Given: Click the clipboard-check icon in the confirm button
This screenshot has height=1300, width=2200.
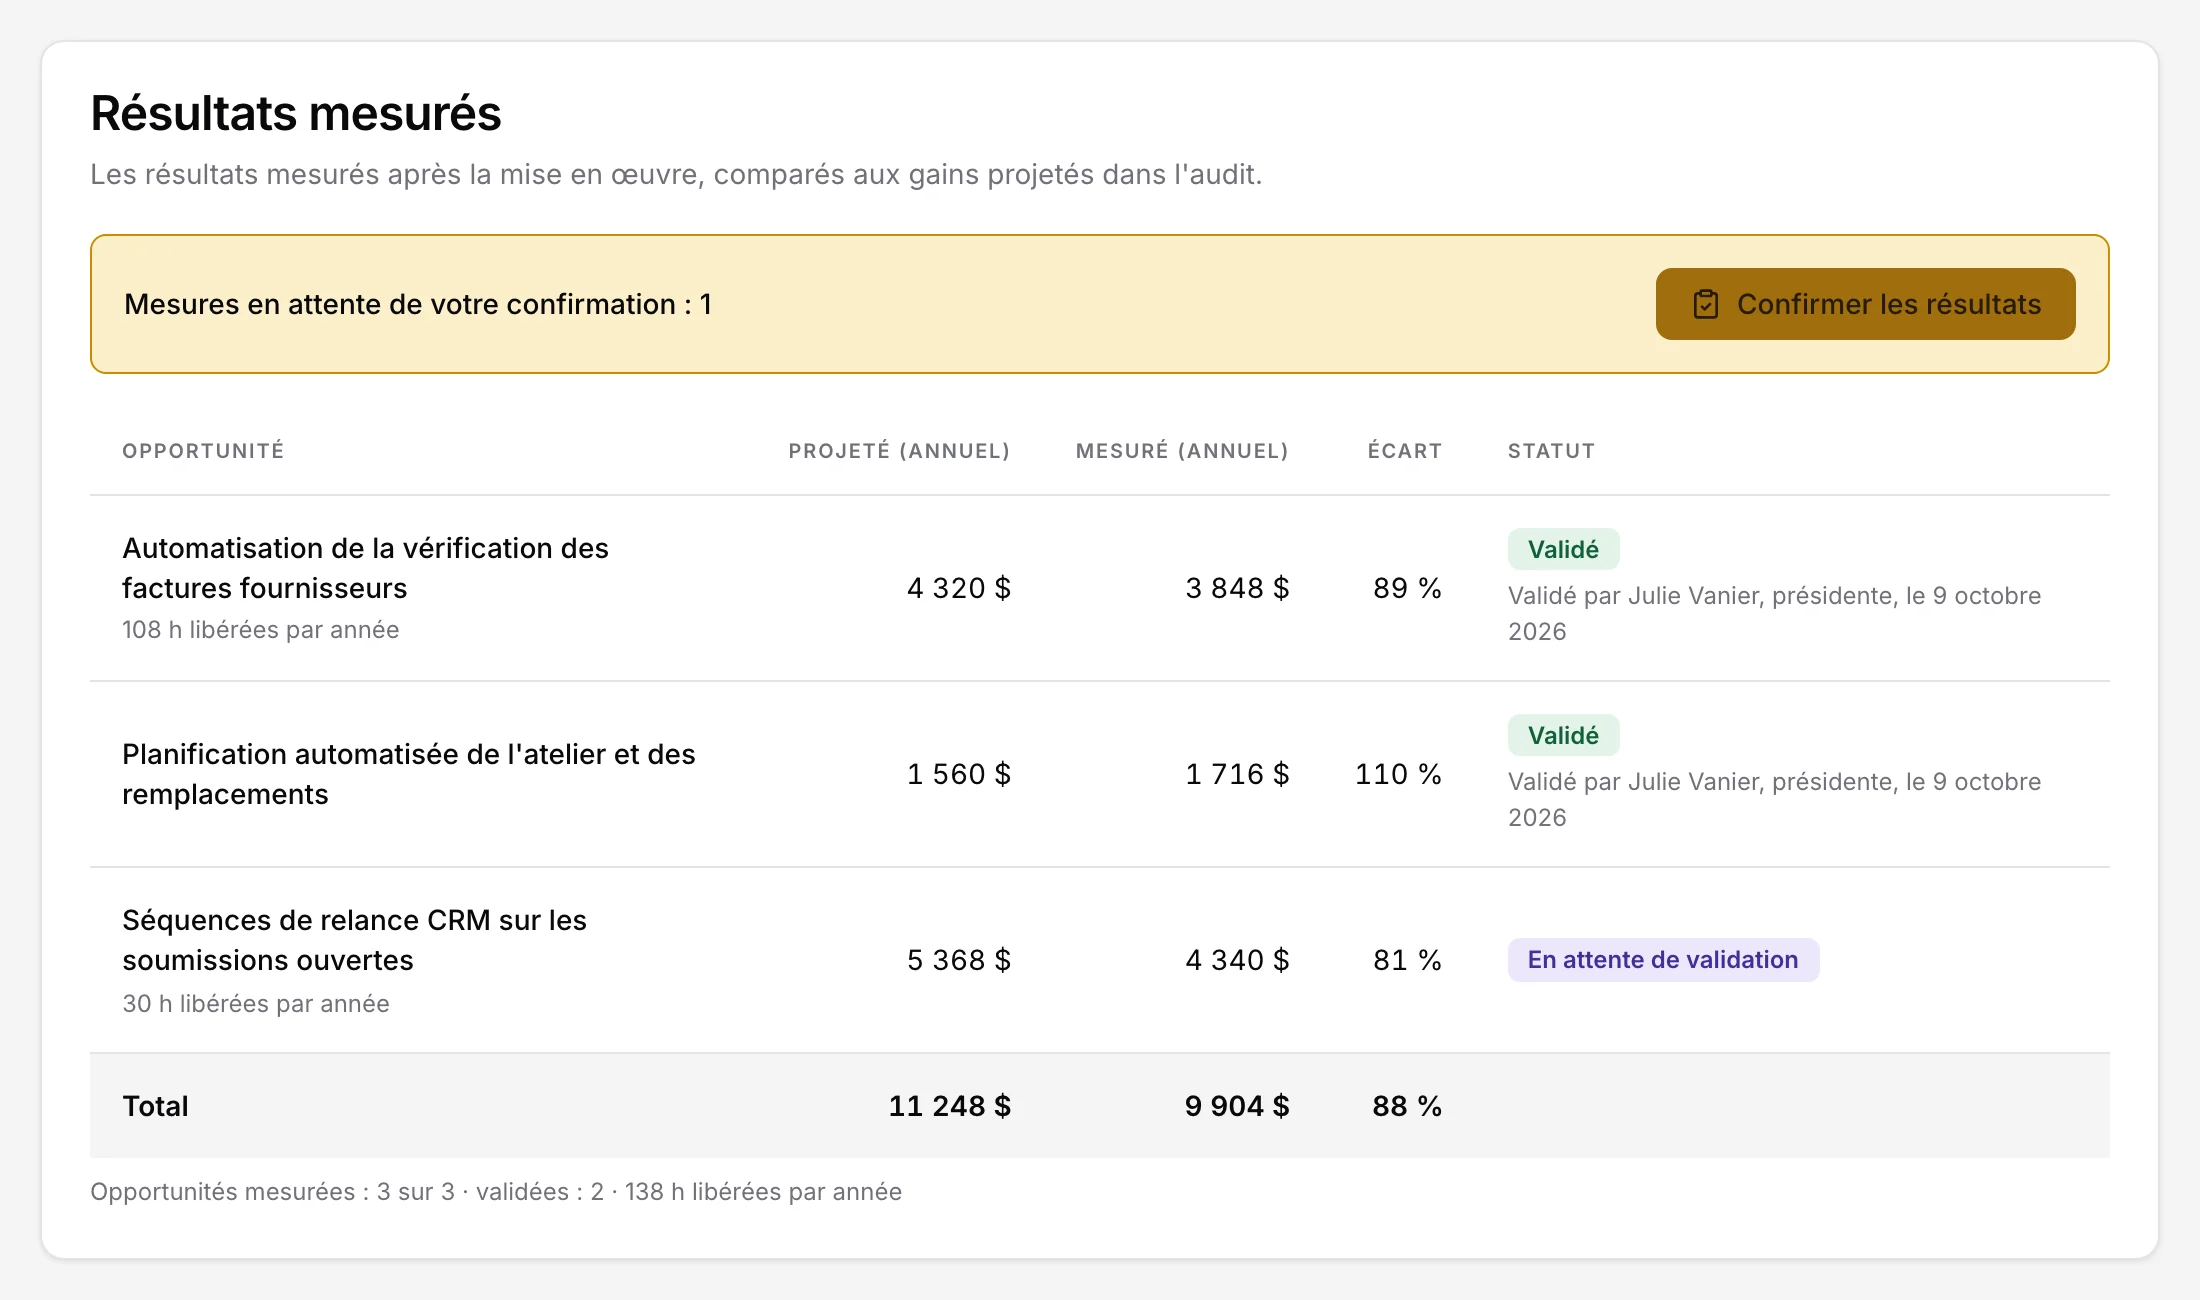Looking at the screenshot, I should 1705,304.
